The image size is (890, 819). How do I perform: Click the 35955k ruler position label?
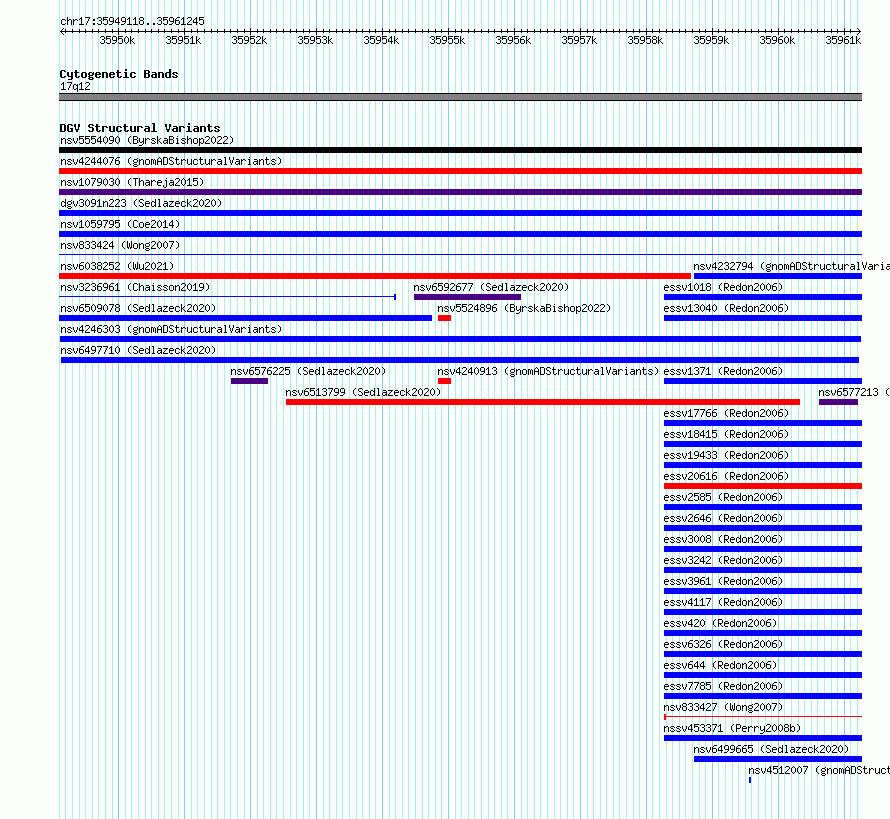447,40
